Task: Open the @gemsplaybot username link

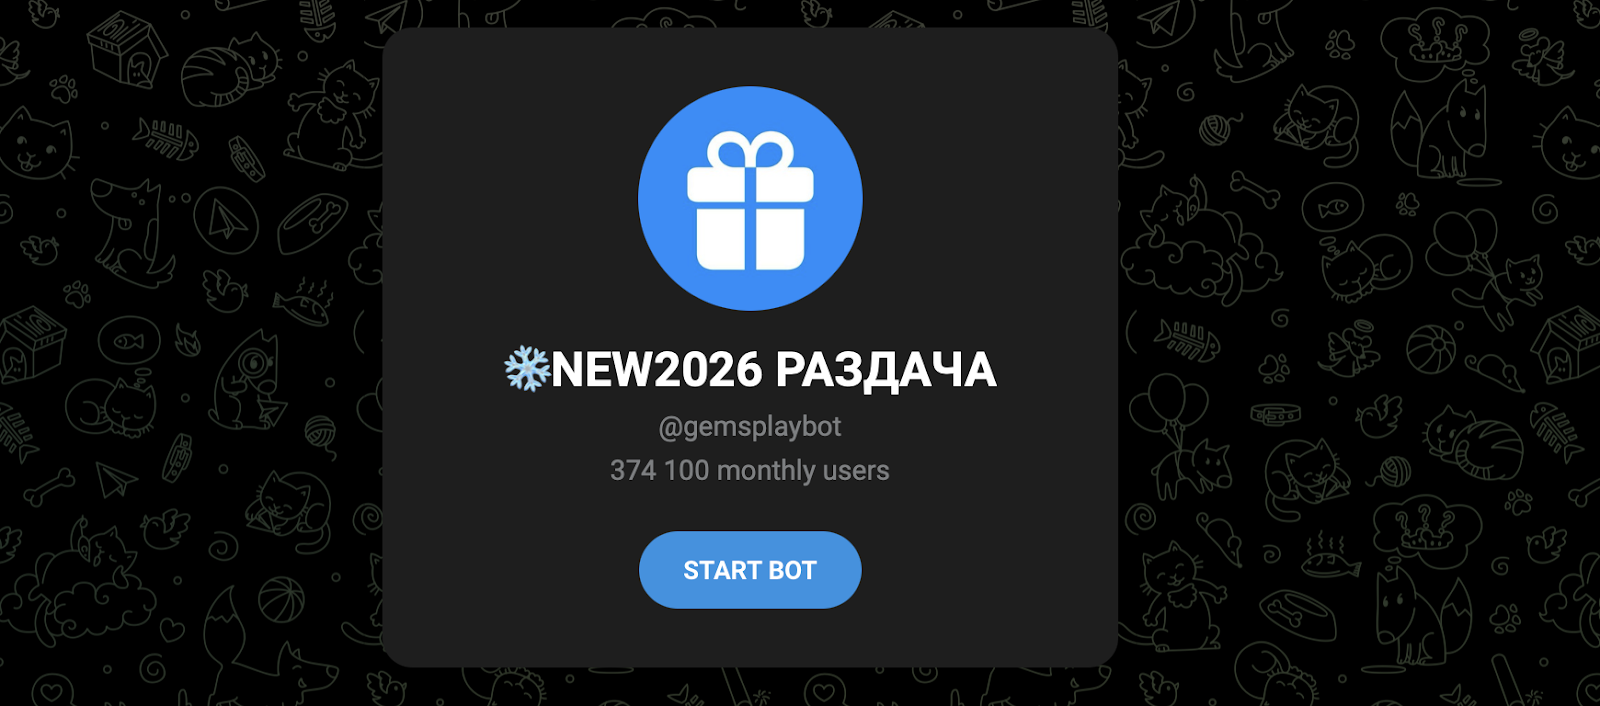Action: [x=750, y=426]
